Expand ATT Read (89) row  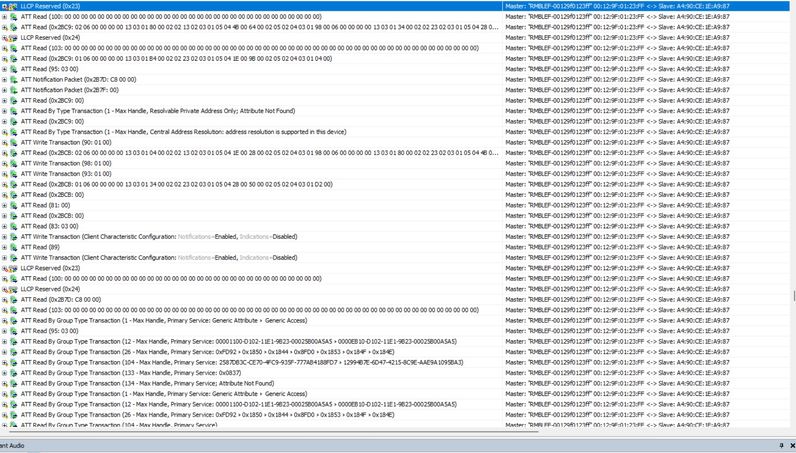tap(4, 247)
